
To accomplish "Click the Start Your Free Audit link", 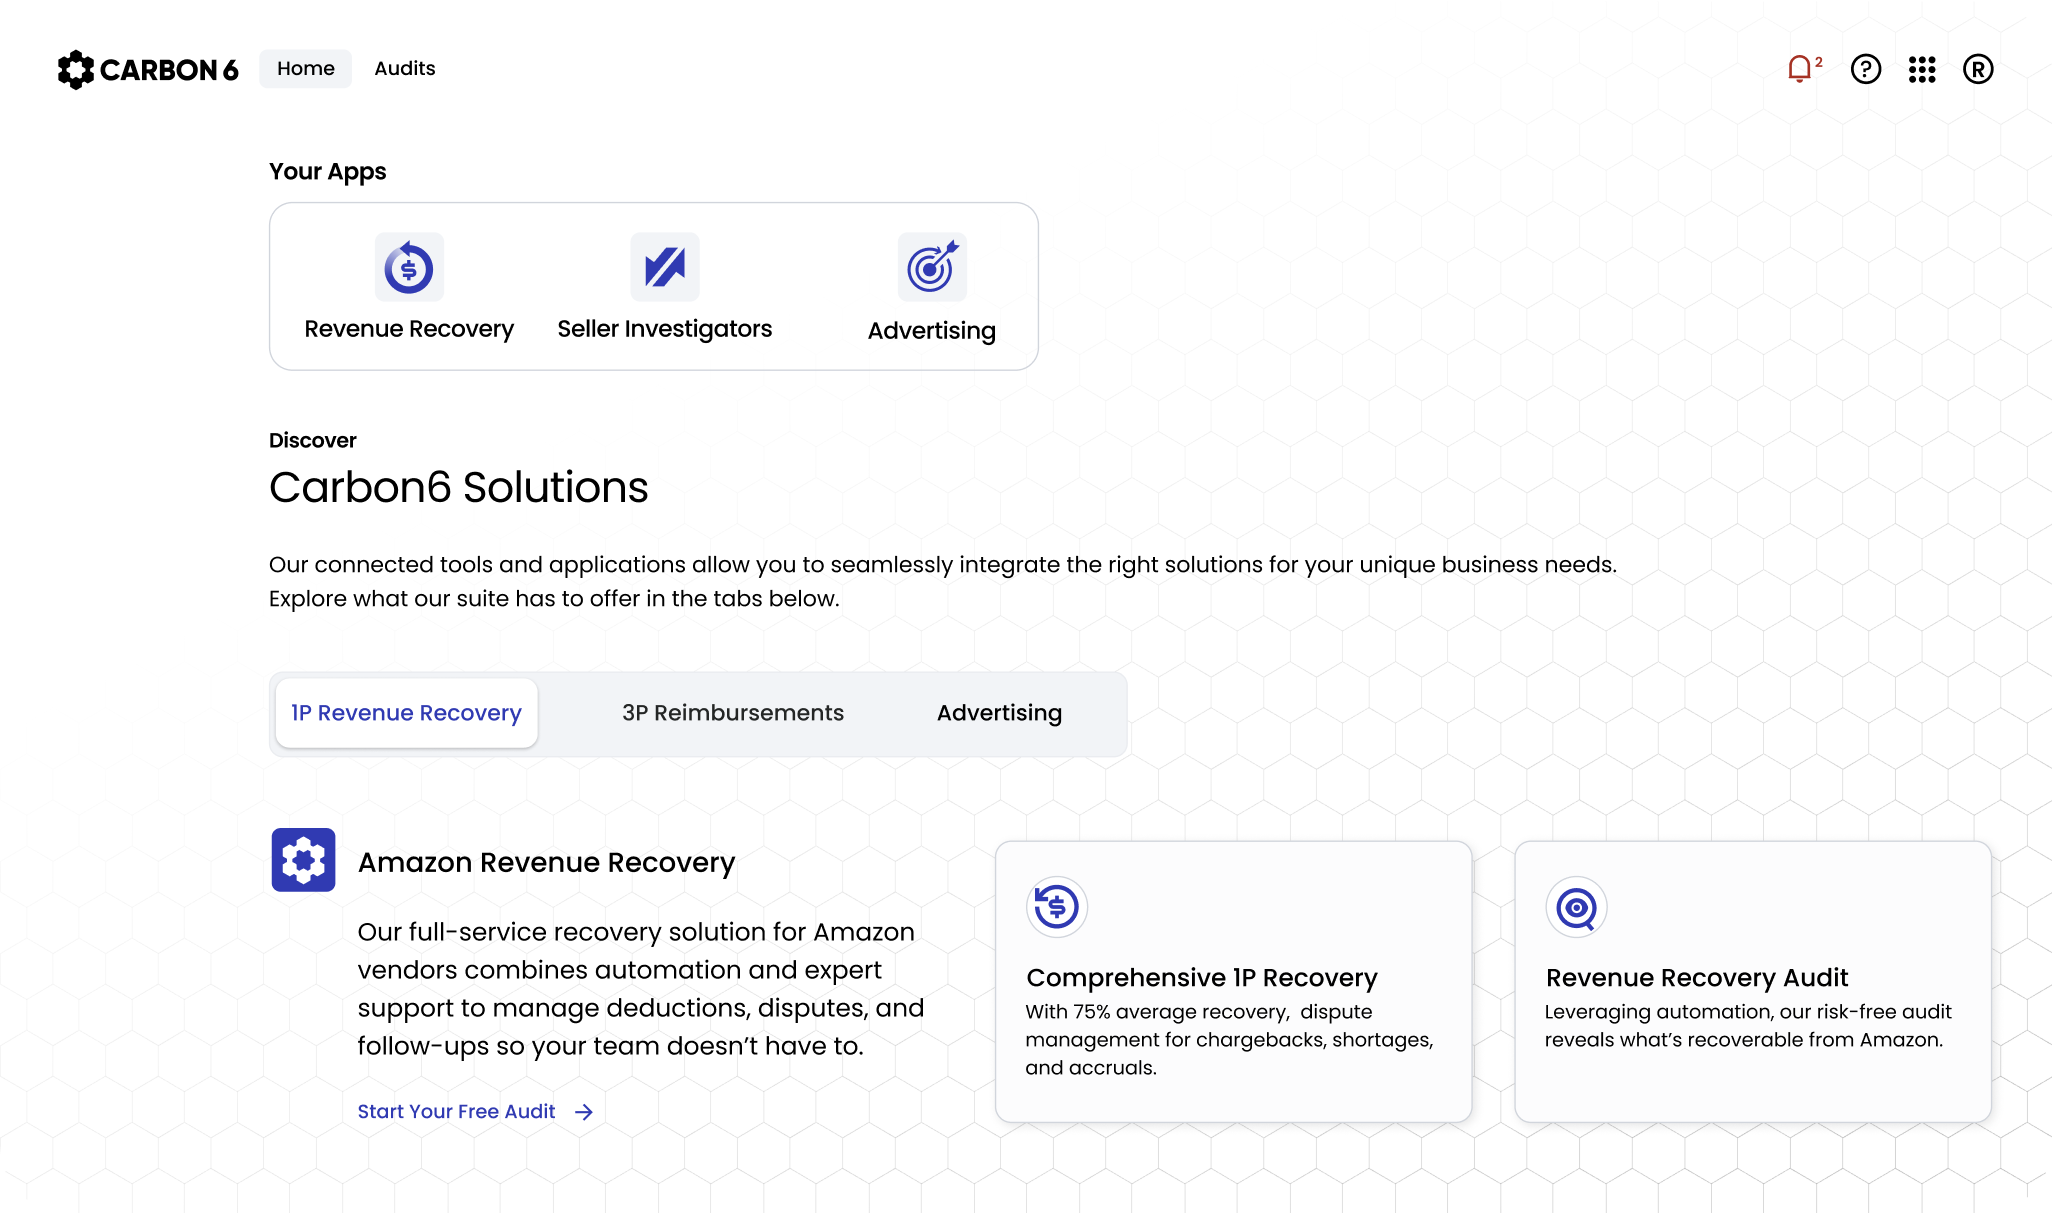I will click(456, 1112).
